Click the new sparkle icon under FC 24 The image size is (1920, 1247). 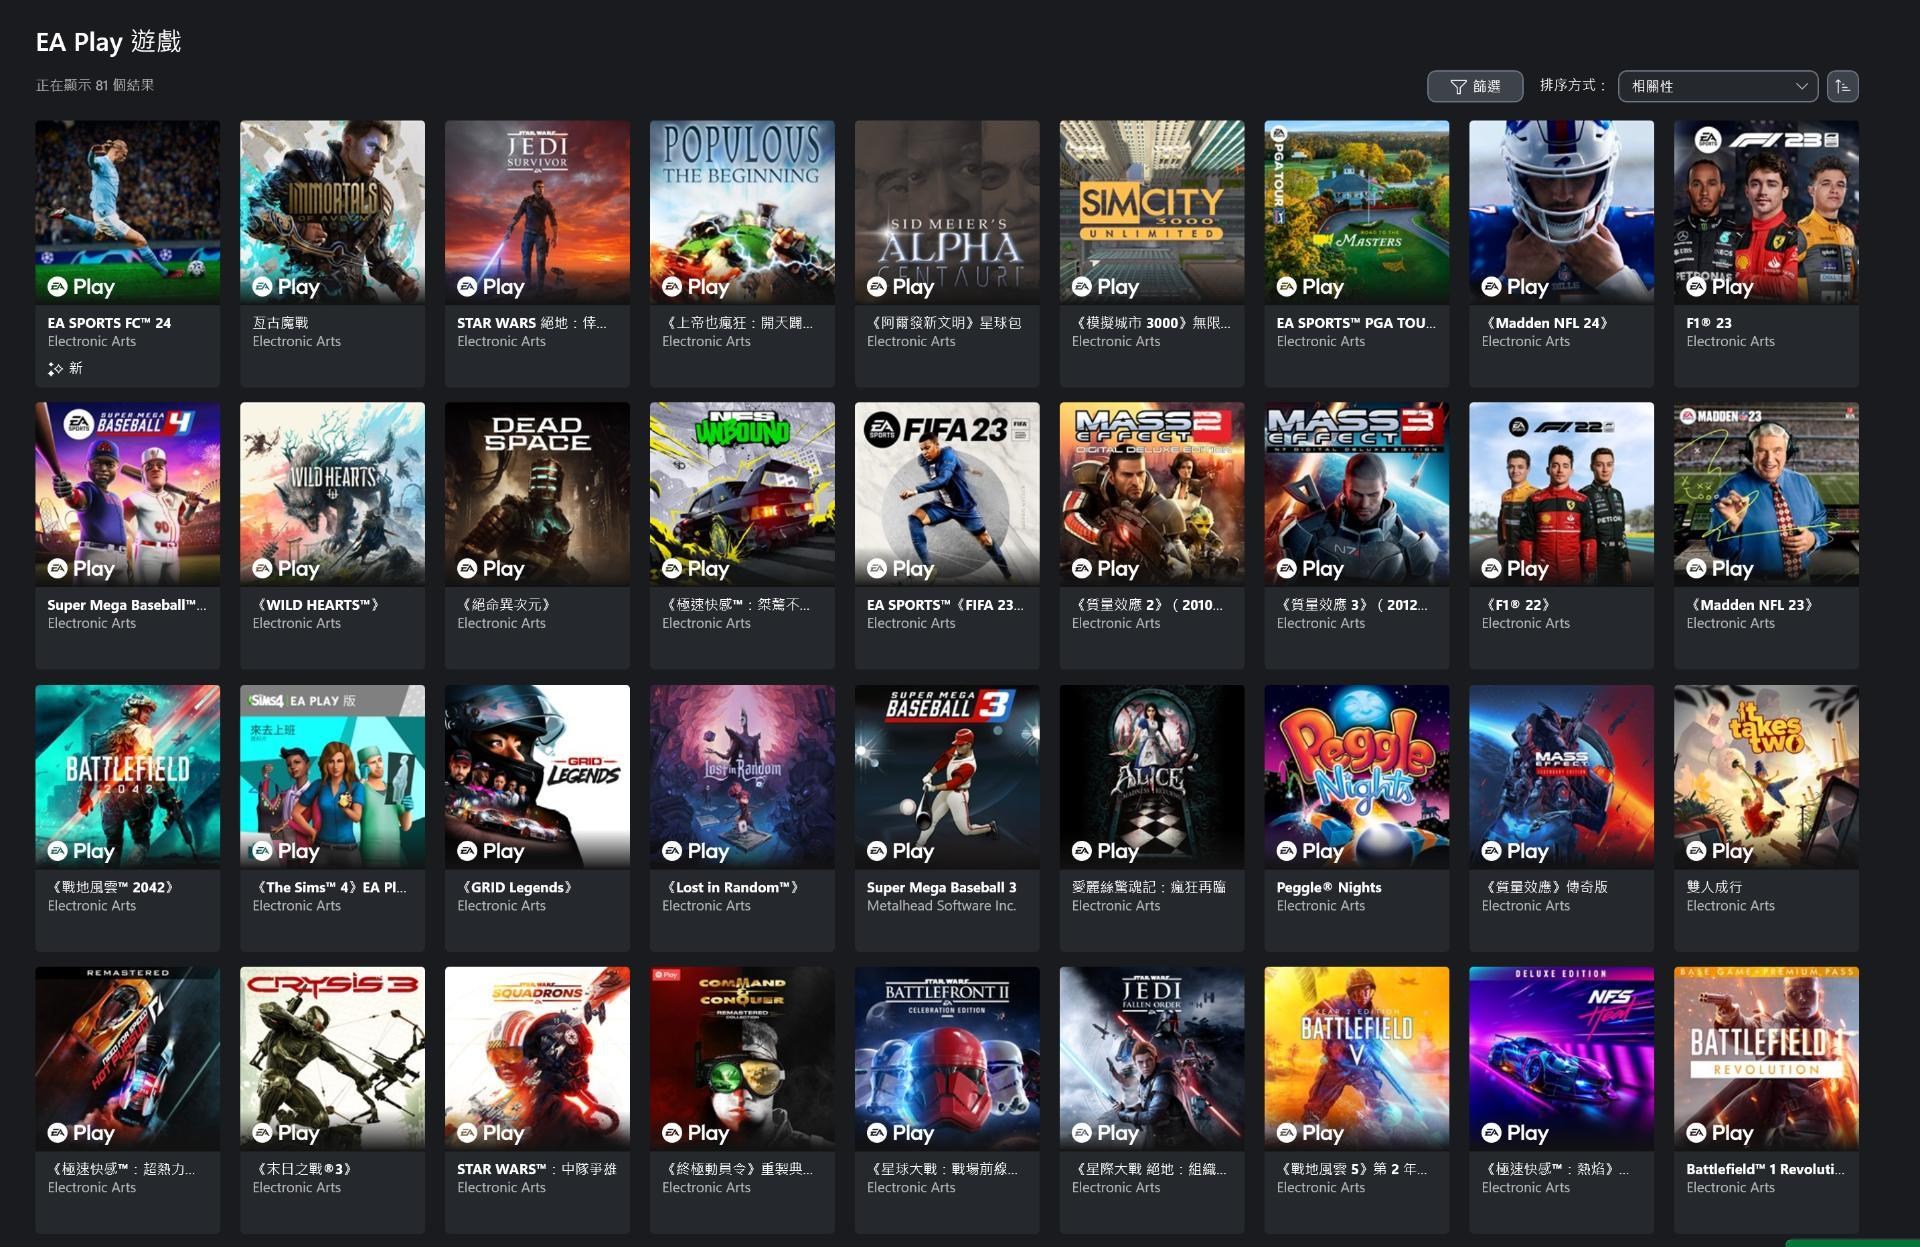(x=56, y=369)
